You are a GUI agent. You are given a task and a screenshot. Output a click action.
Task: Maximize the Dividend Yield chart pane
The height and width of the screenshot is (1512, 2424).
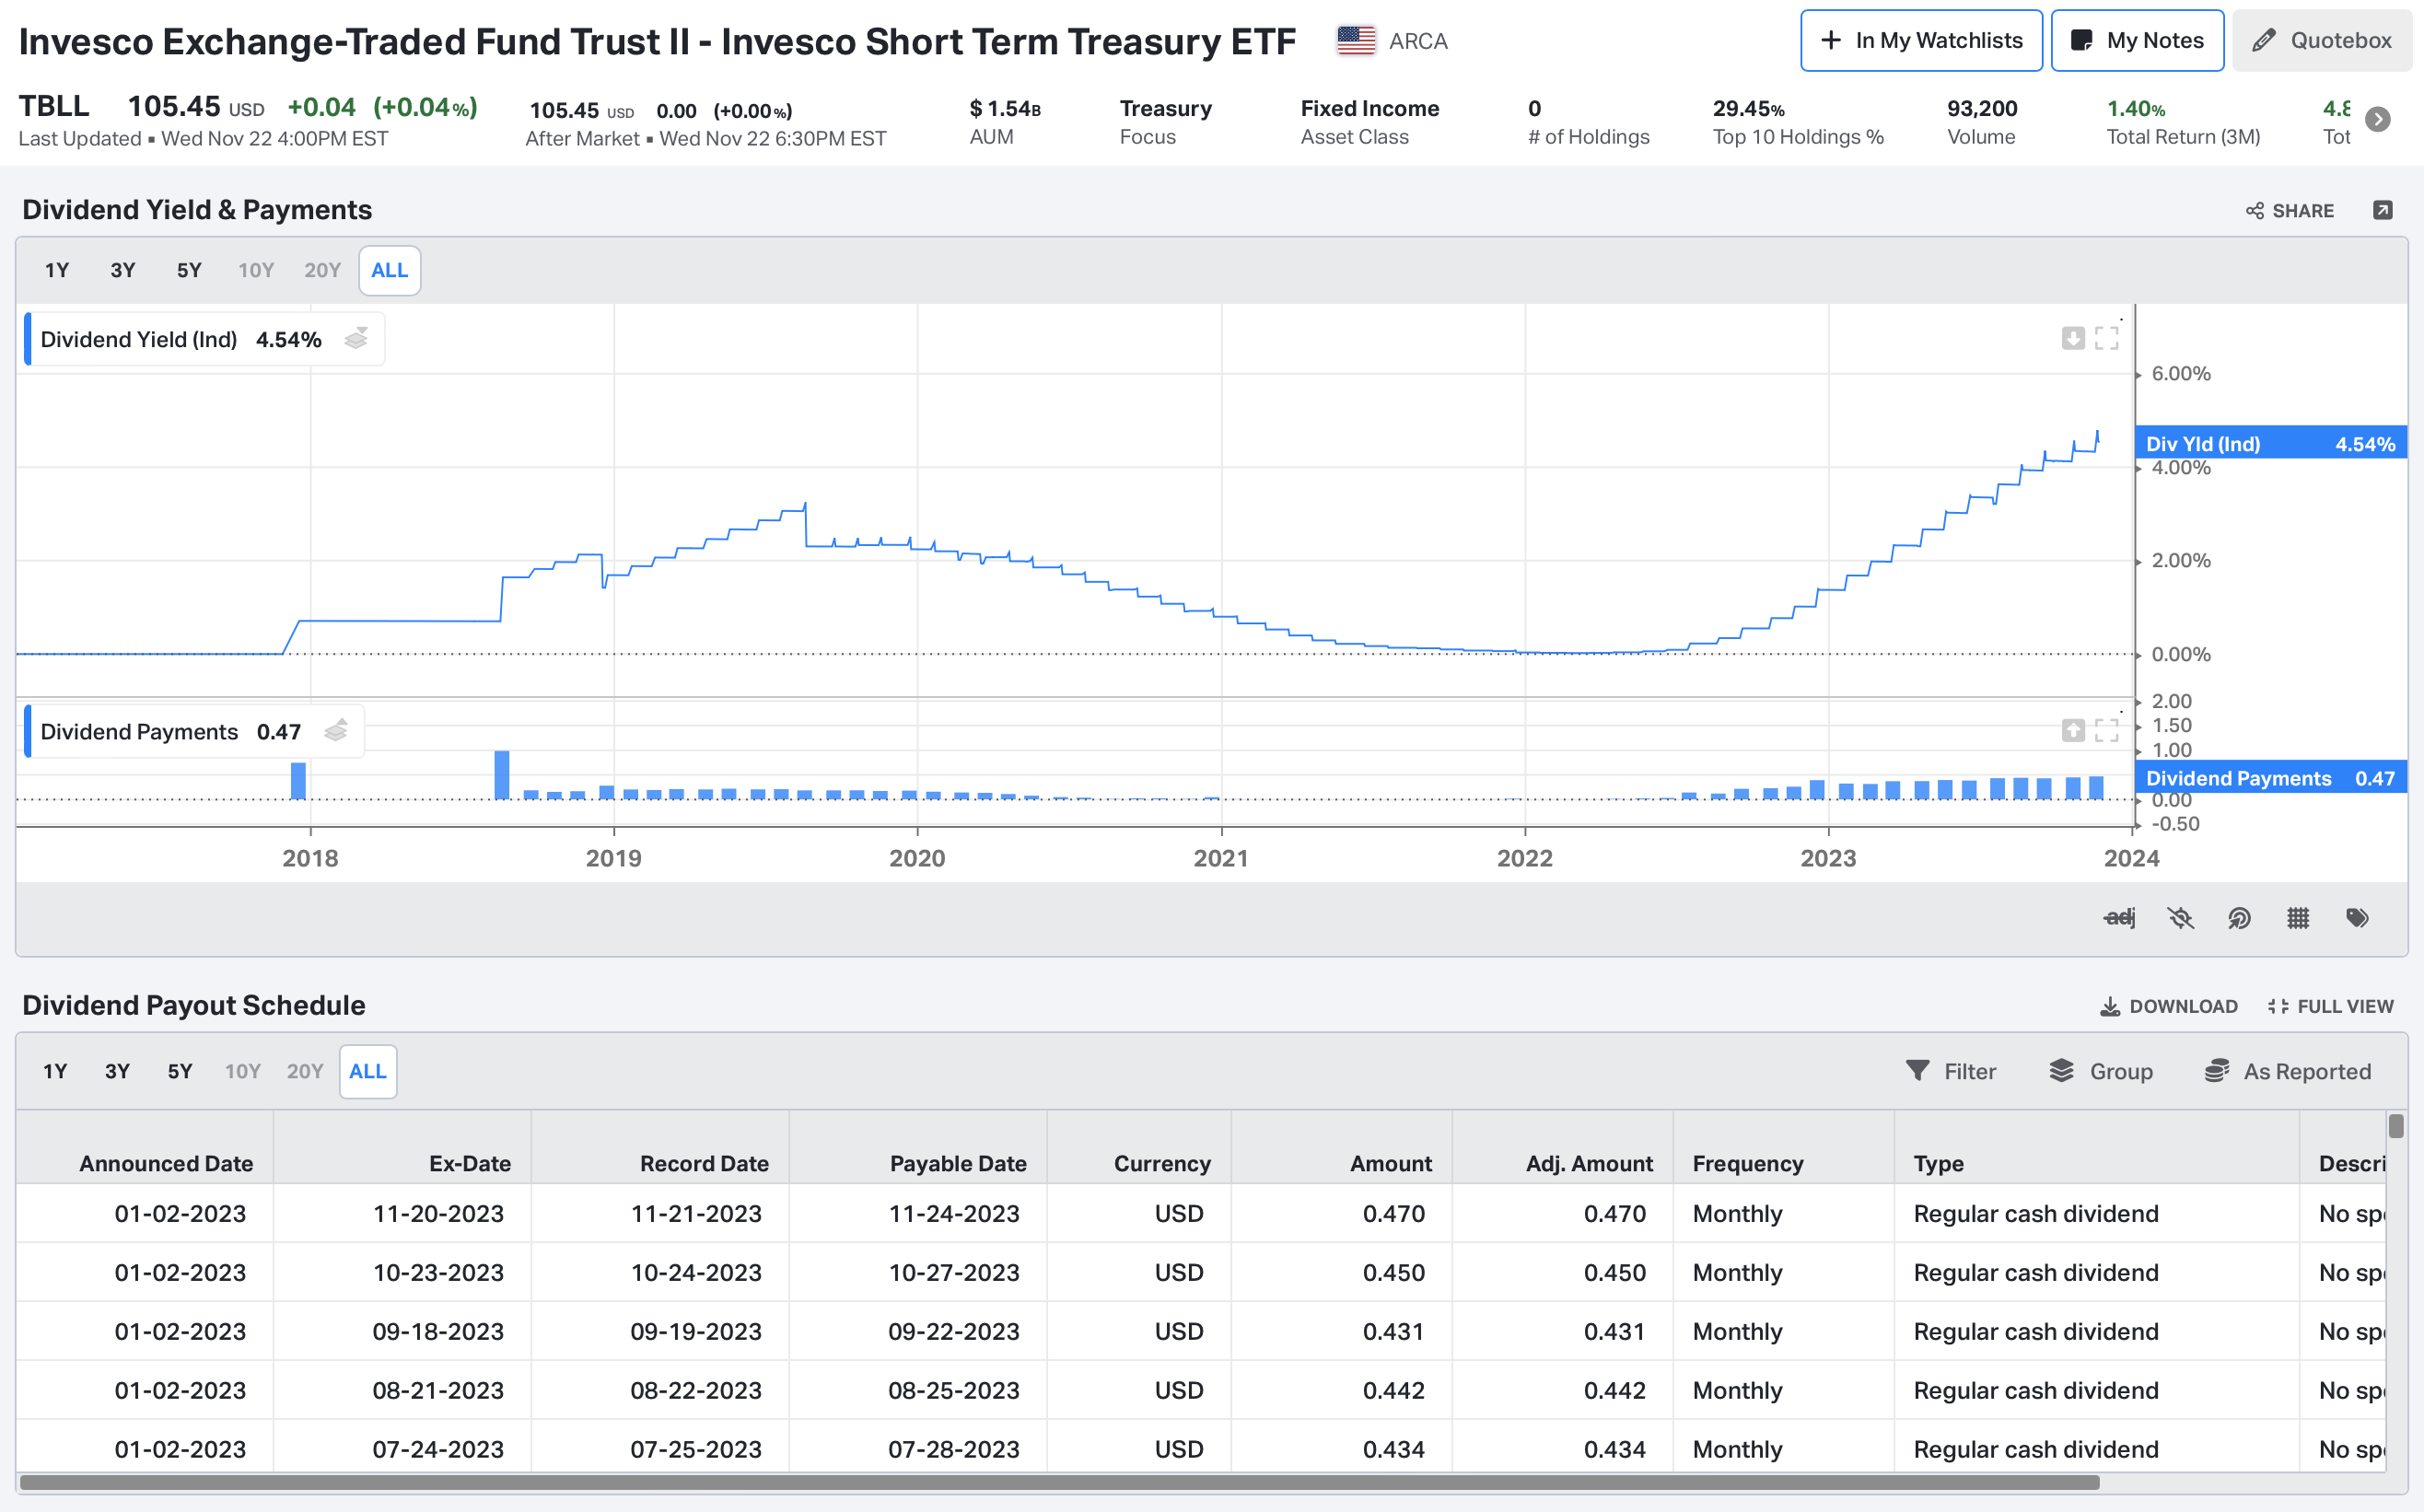coord(2107,338)
